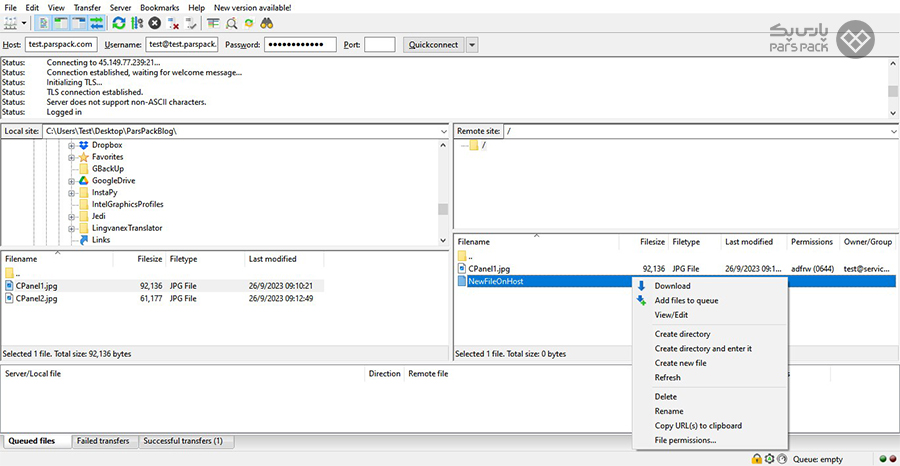Switch to the Failed transfers tab
This screenshot has height=466, width=900.
103,441
